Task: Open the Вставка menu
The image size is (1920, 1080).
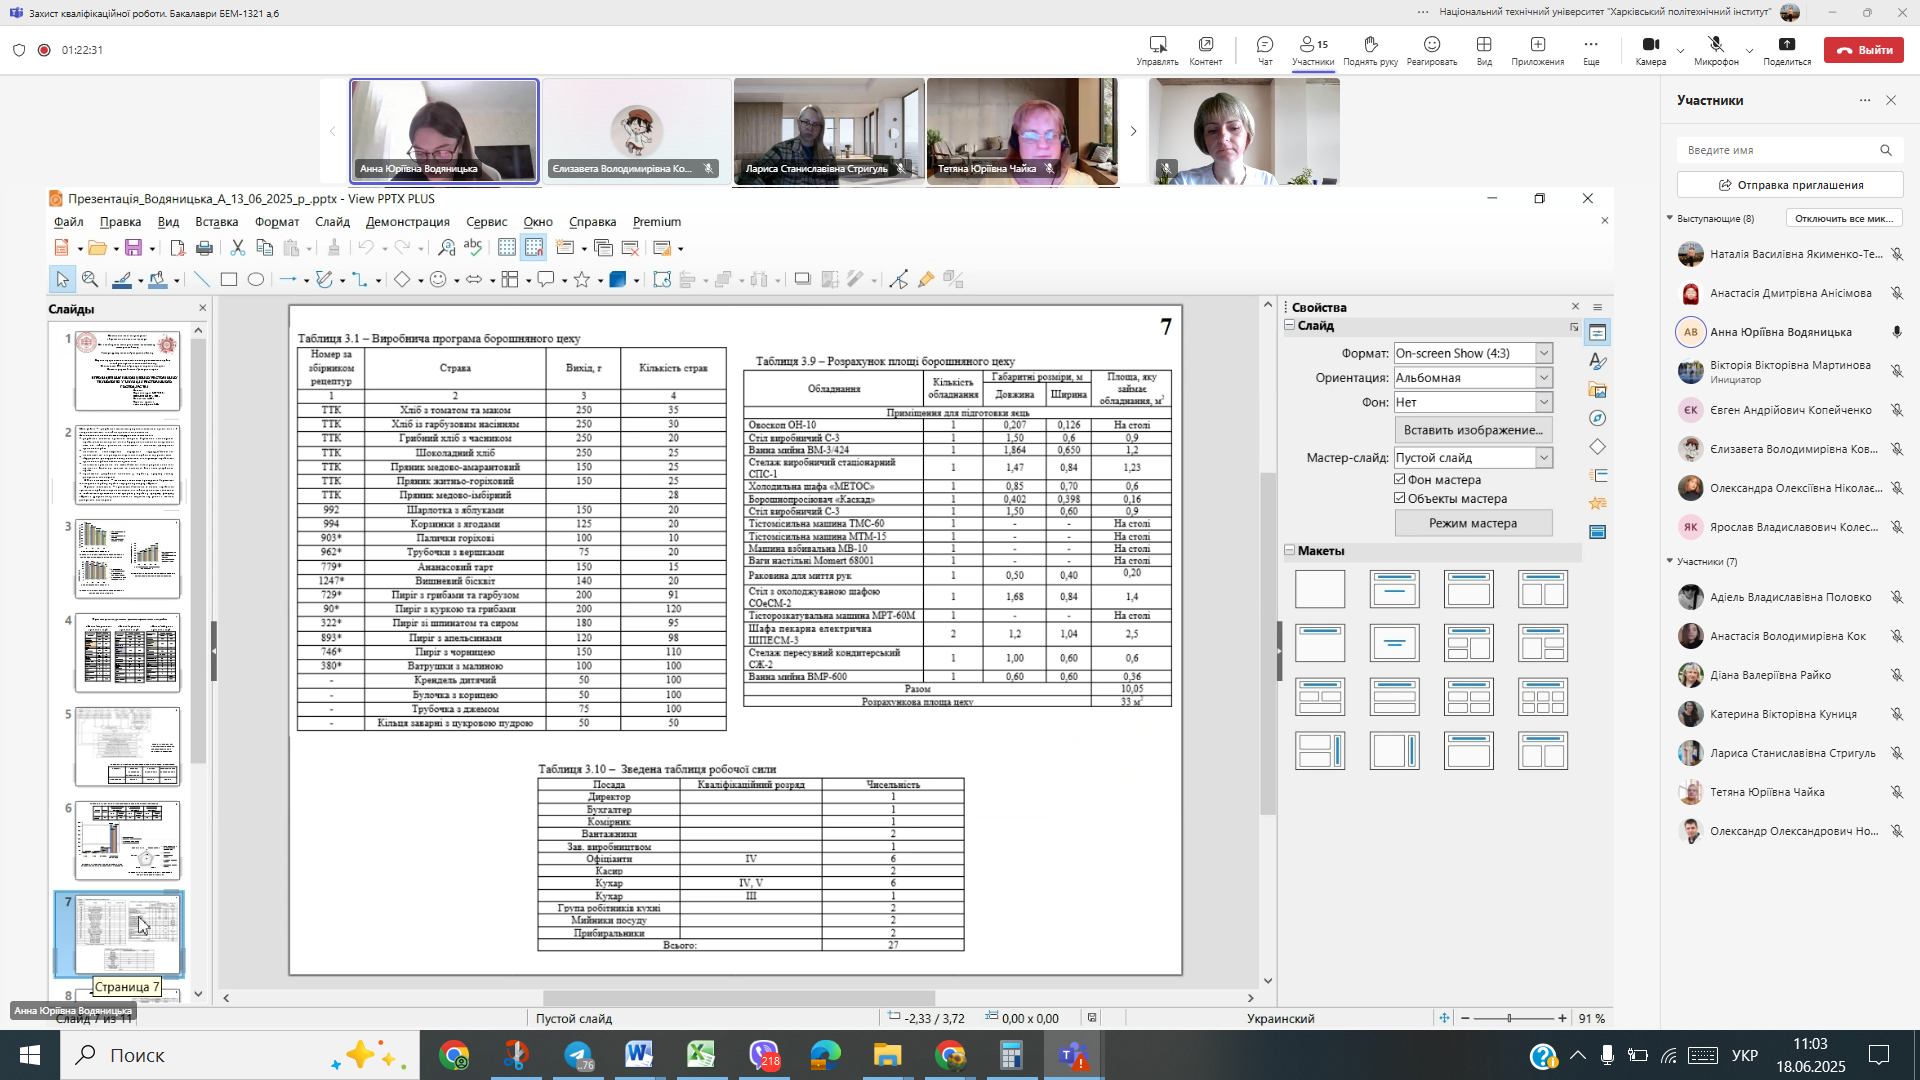Action: click(x=216, y=222)
